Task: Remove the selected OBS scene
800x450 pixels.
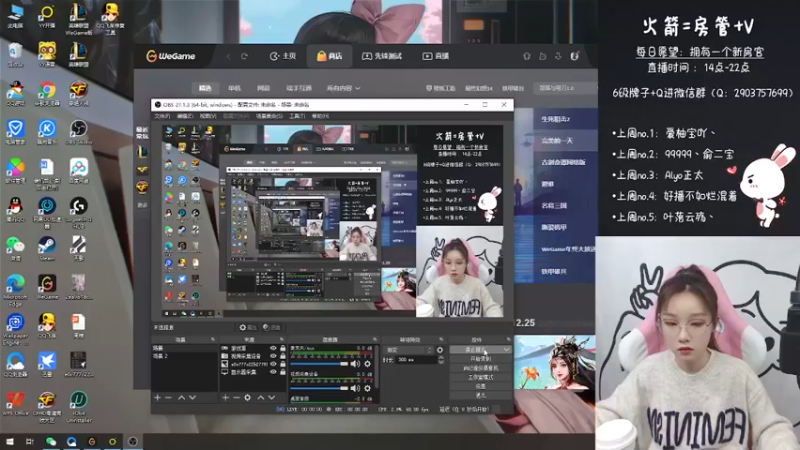Action: click(168, 397)
